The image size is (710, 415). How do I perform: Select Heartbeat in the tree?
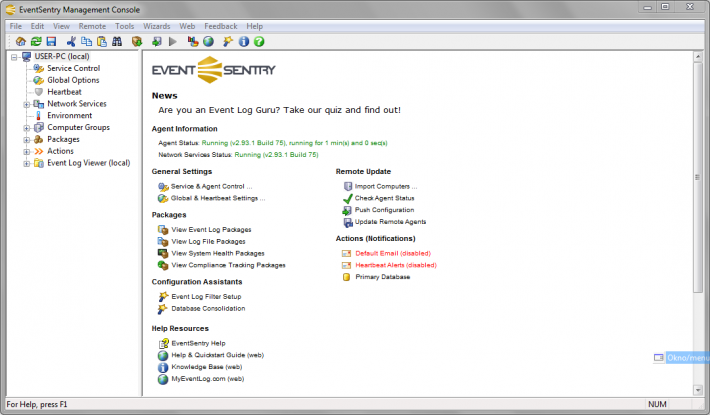(x=64, y=92)
